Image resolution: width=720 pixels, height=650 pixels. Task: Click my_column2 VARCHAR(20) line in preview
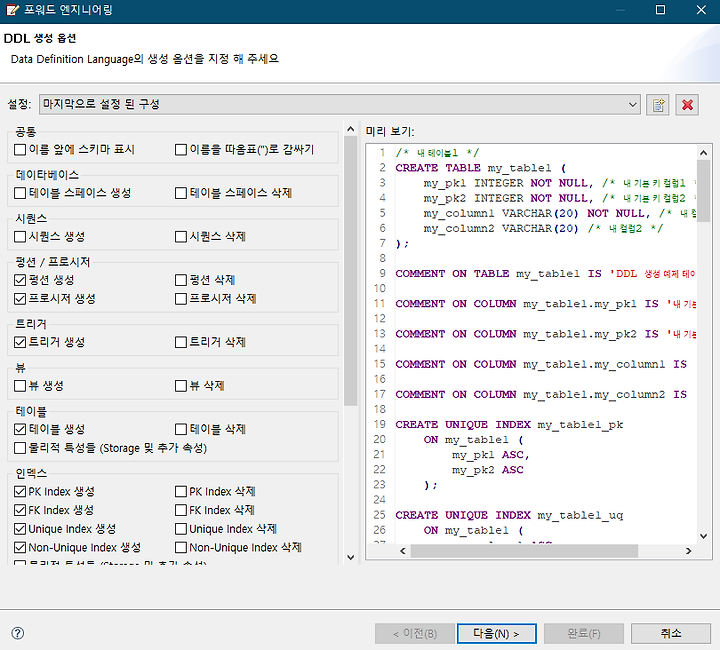click(x=543, y=229)
